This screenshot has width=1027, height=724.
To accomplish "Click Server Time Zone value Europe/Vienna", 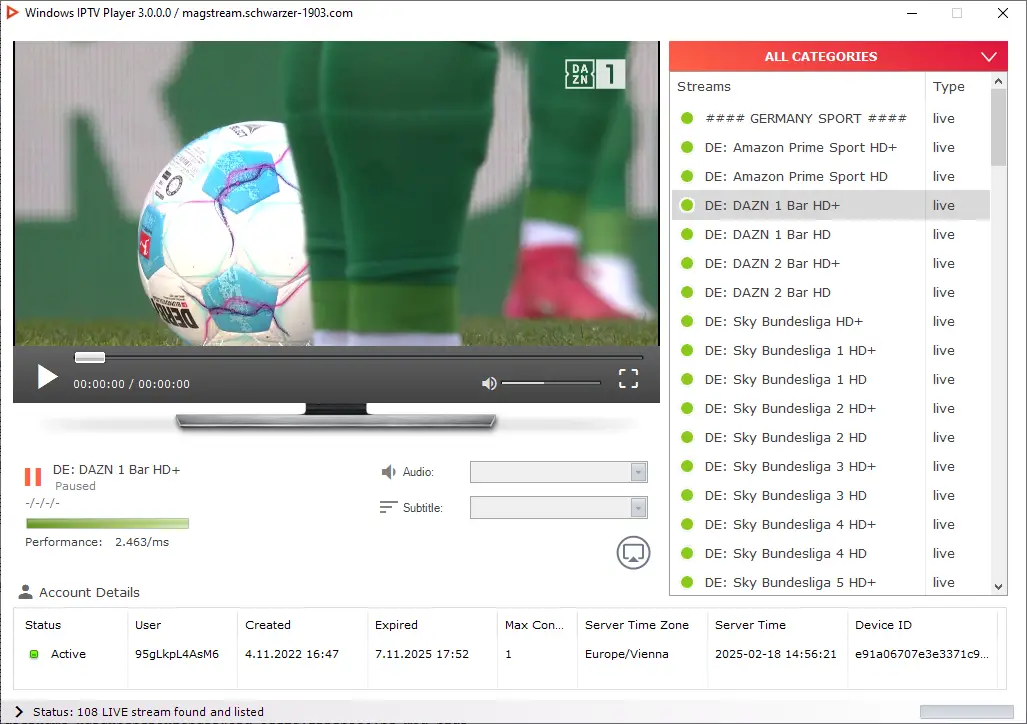I will 627,654.
